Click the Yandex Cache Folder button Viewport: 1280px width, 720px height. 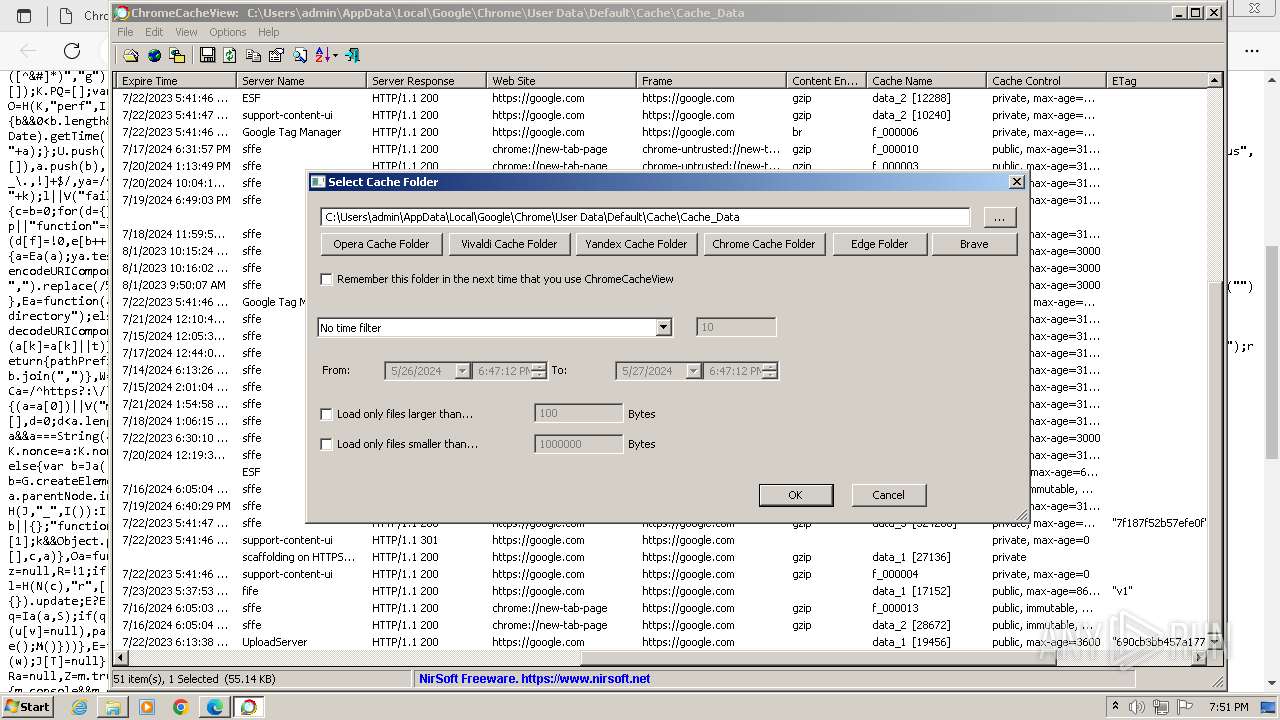click(636, 244)
